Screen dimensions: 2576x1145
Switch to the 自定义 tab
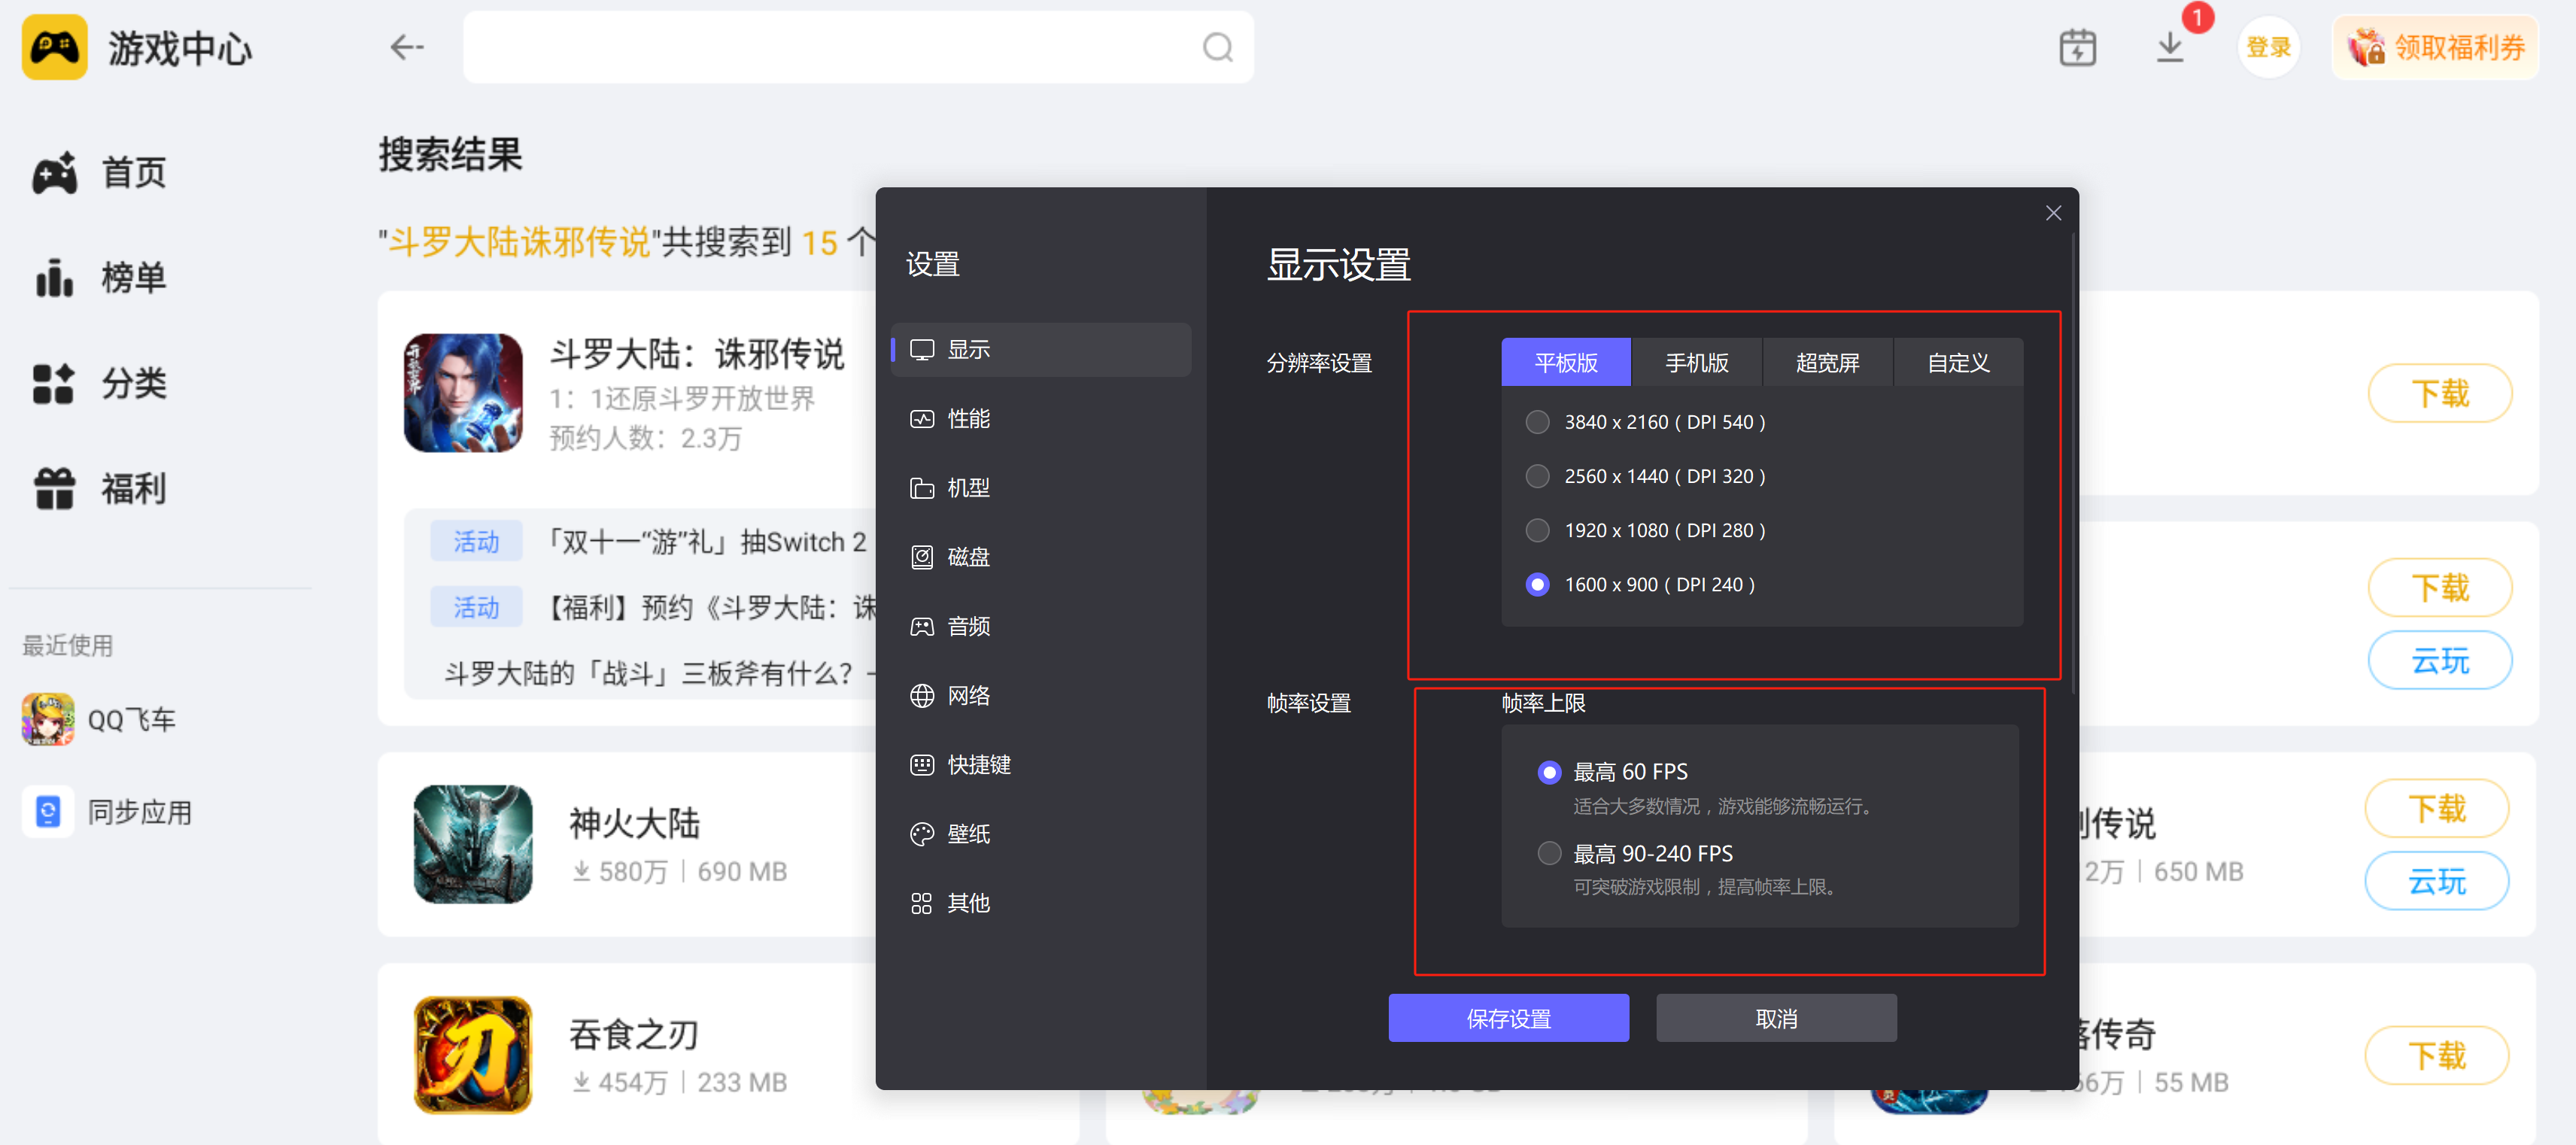(x=1956, y=361)
